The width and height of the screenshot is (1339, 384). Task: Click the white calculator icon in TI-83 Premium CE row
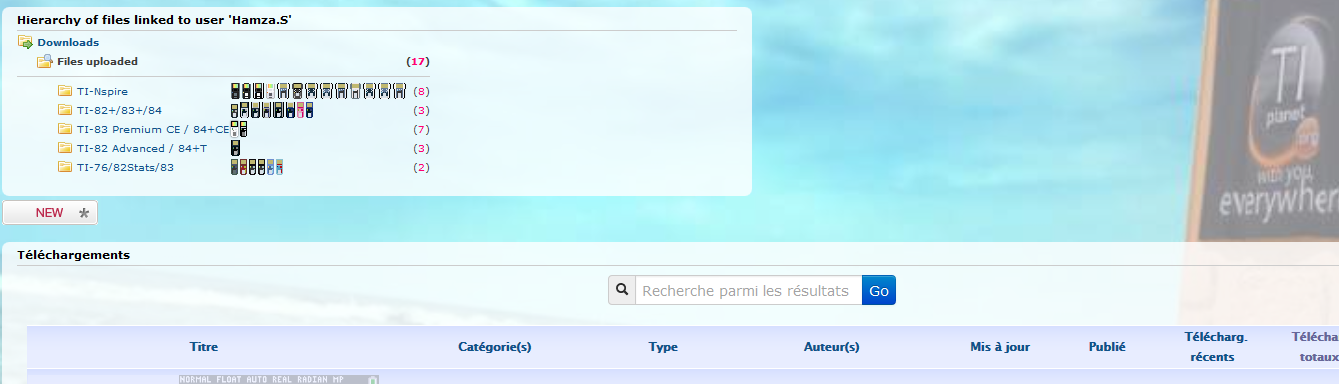tap(235, 129)
